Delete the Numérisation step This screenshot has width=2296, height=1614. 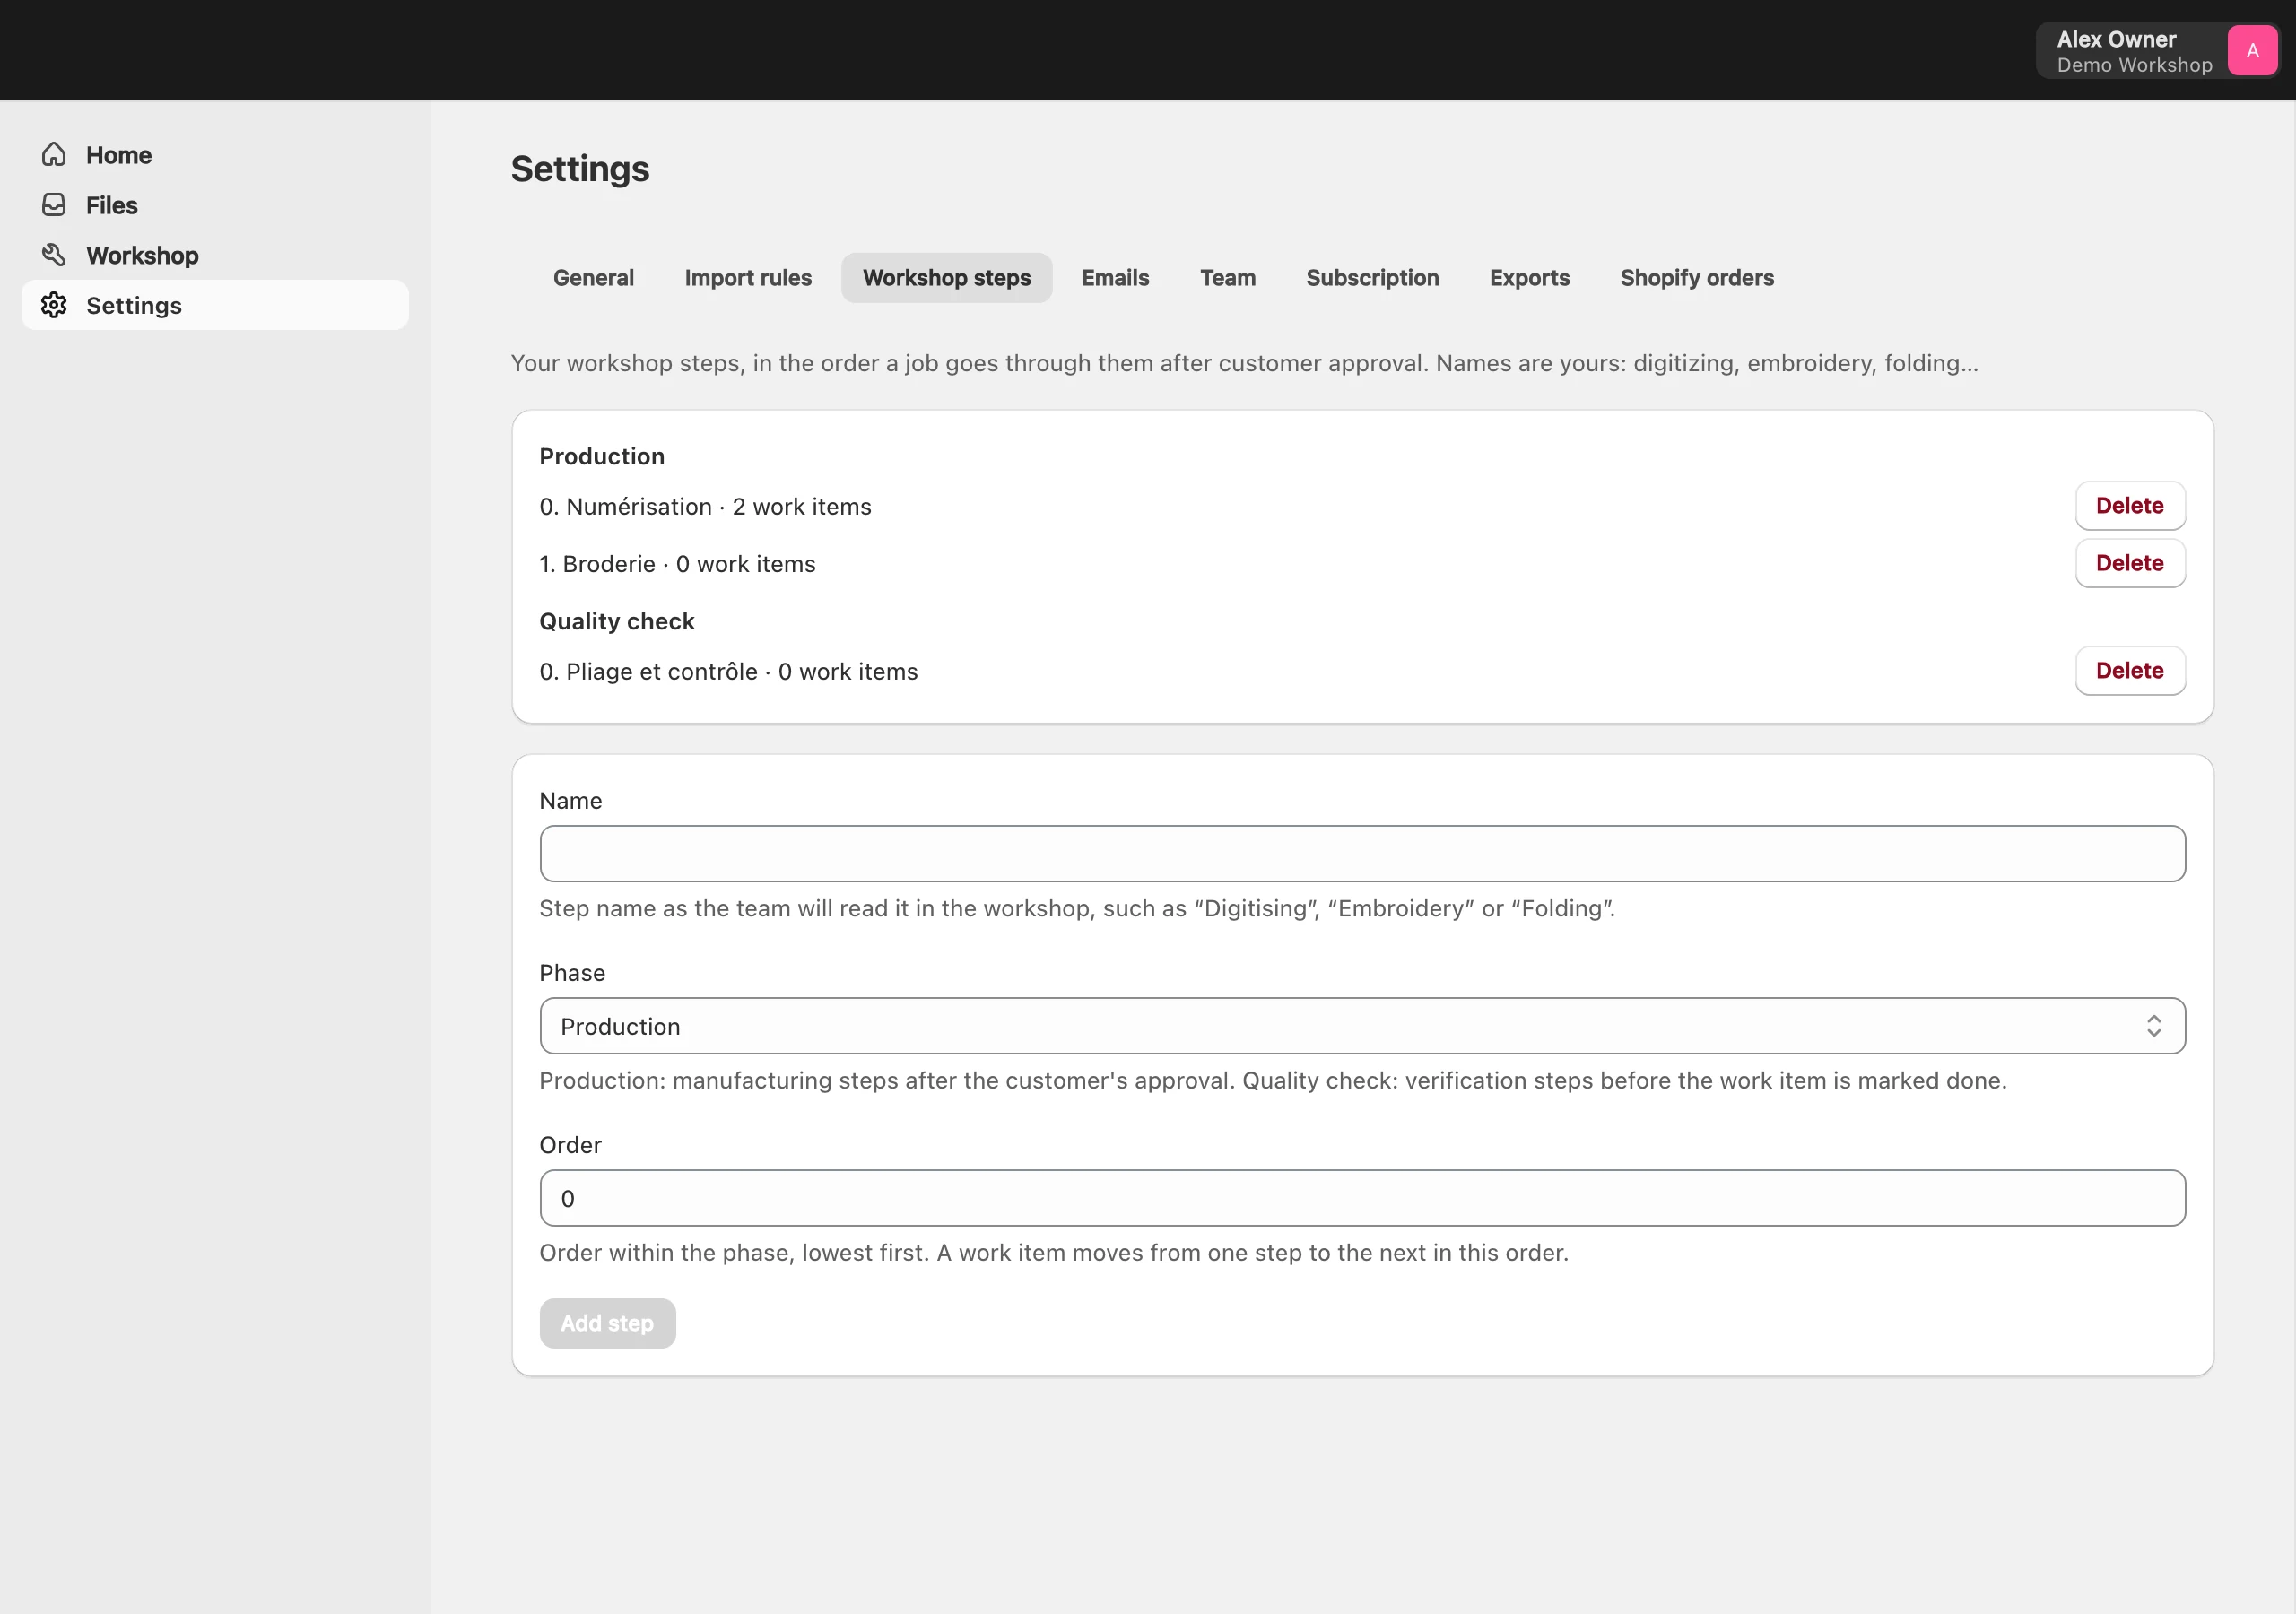[2129, 505]
